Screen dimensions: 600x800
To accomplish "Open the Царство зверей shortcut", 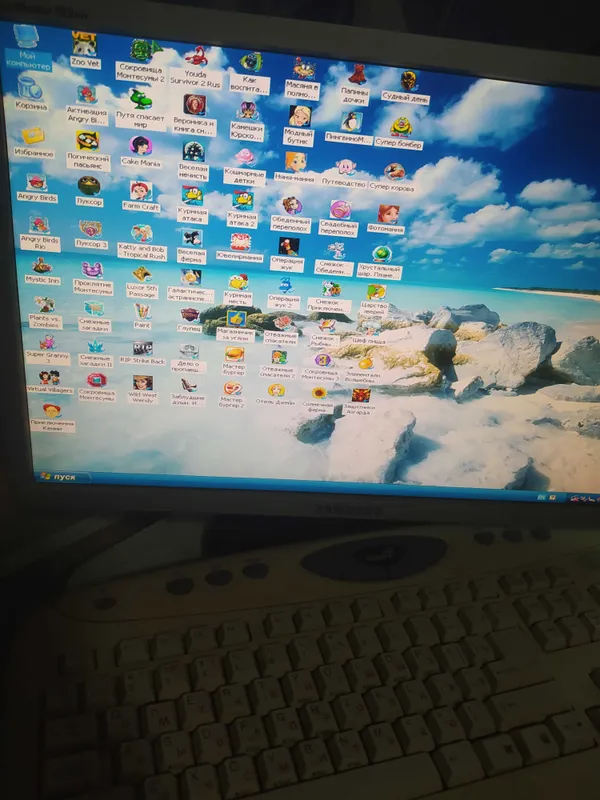I will (x=374, y=301).
